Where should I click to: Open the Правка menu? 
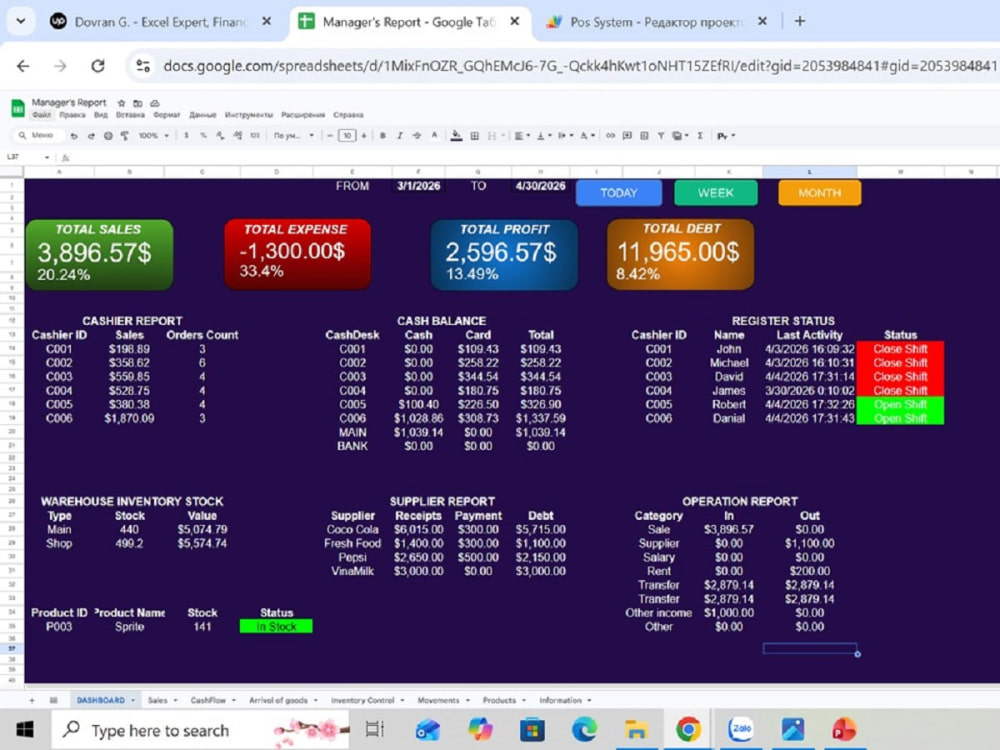pos(72,115)
